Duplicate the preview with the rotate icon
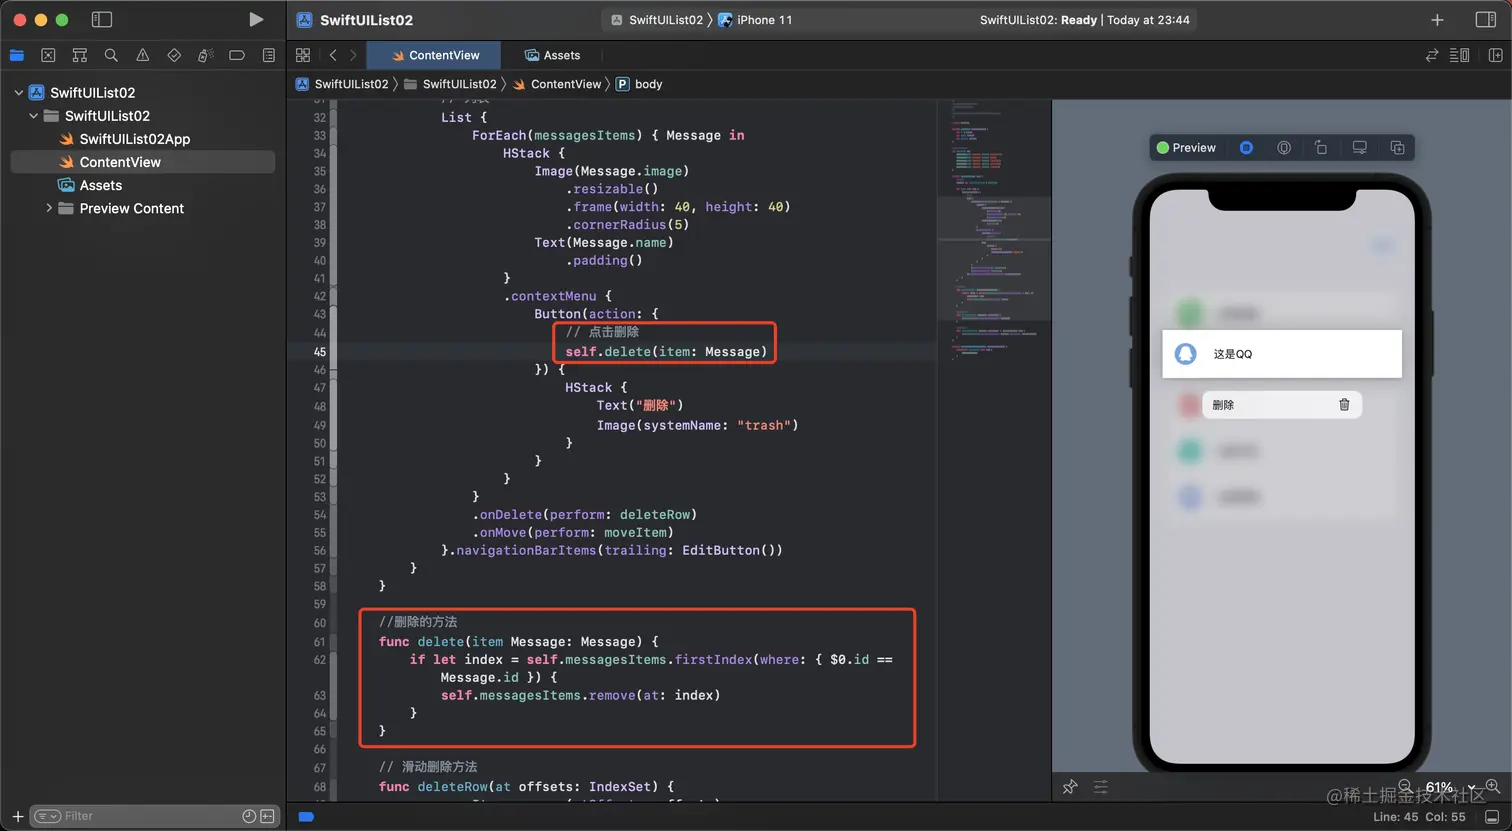 [x=1321, y=147]
